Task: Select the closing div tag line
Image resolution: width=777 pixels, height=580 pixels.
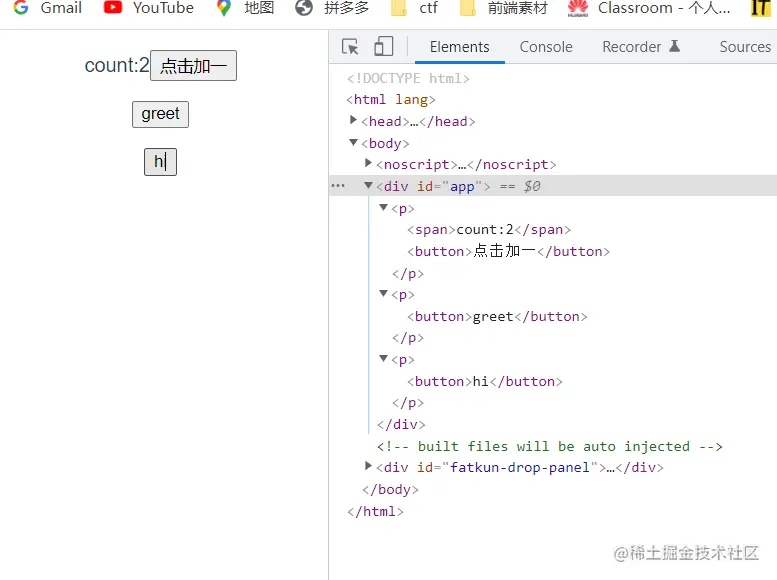Action: 401,424
